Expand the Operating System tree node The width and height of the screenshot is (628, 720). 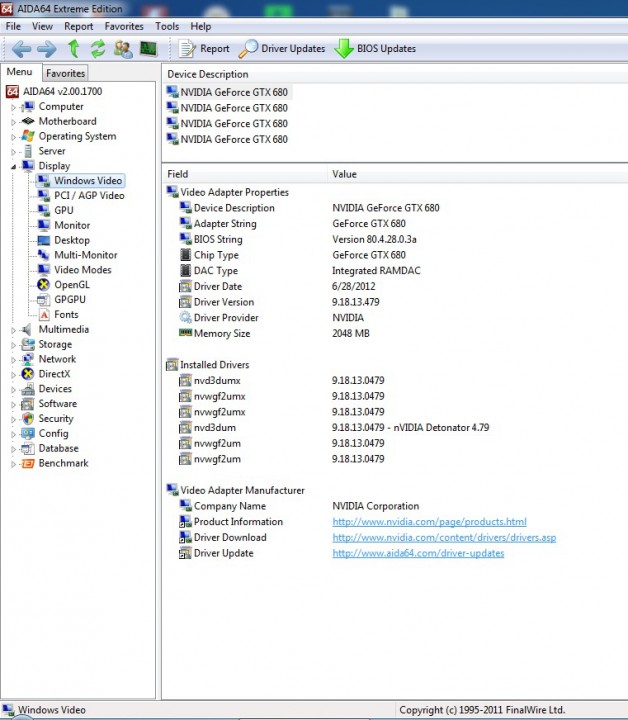(13, 137)
